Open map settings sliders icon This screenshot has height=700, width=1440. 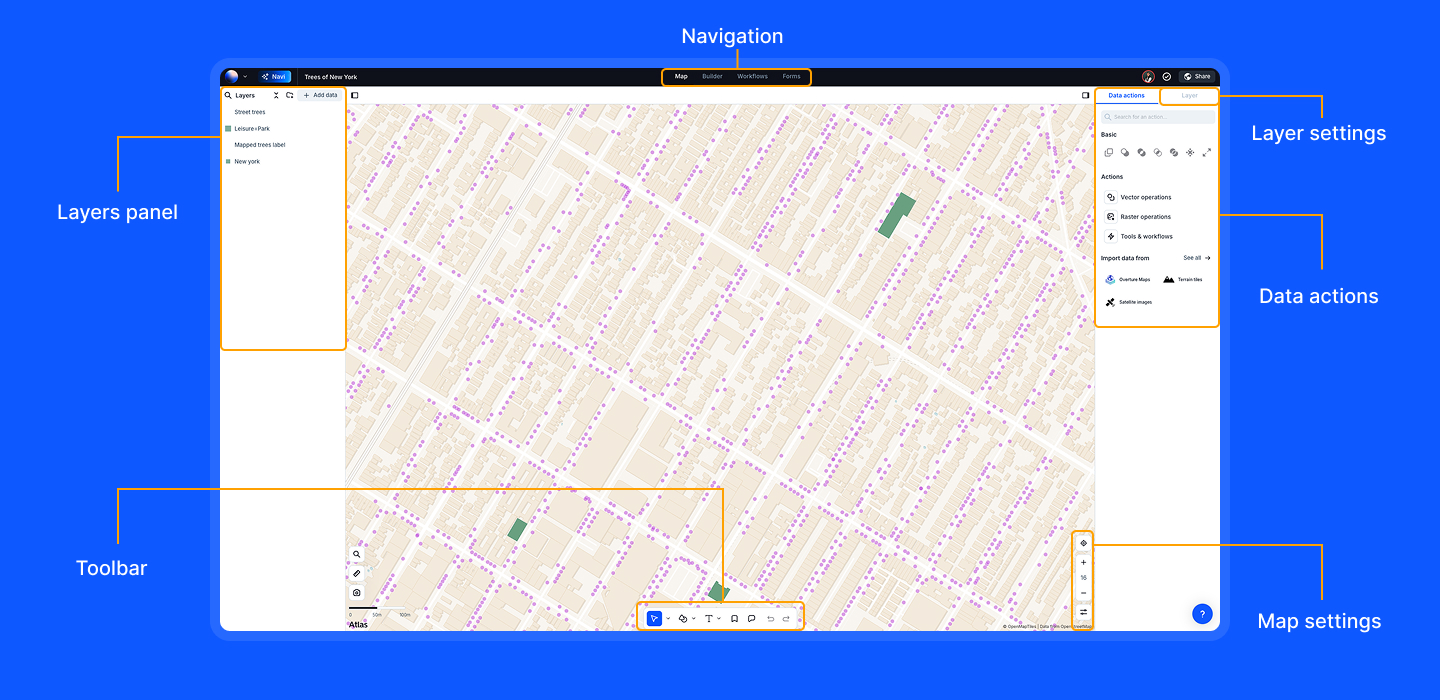pyautogui.click(x=1083, y=612)
